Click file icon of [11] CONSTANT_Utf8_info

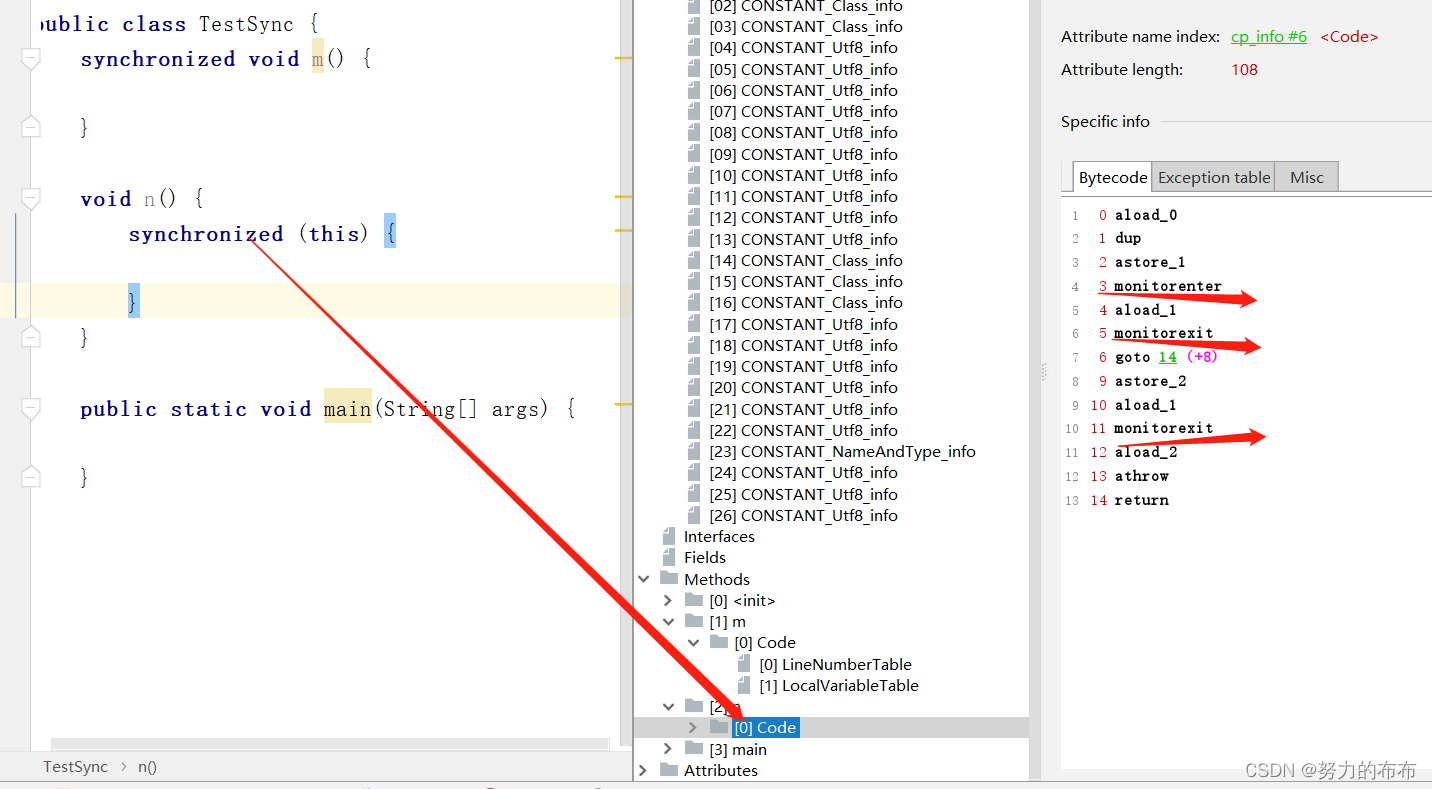[x=694, y=196]
